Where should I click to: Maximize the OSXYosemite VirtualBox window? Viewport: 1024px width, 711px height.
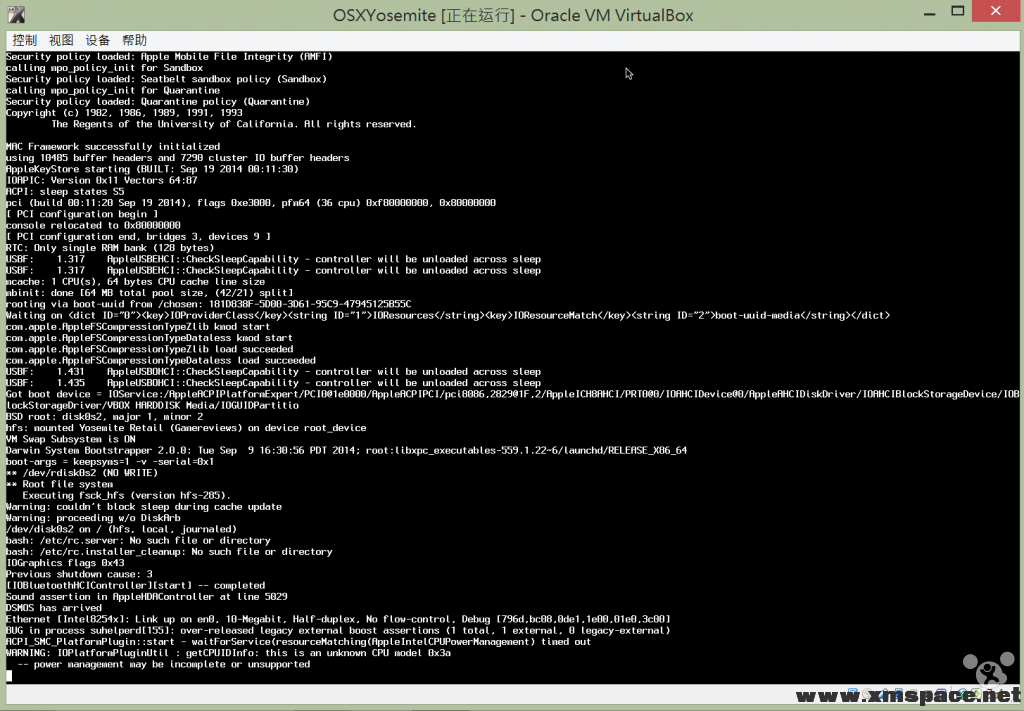coord(957,11)
